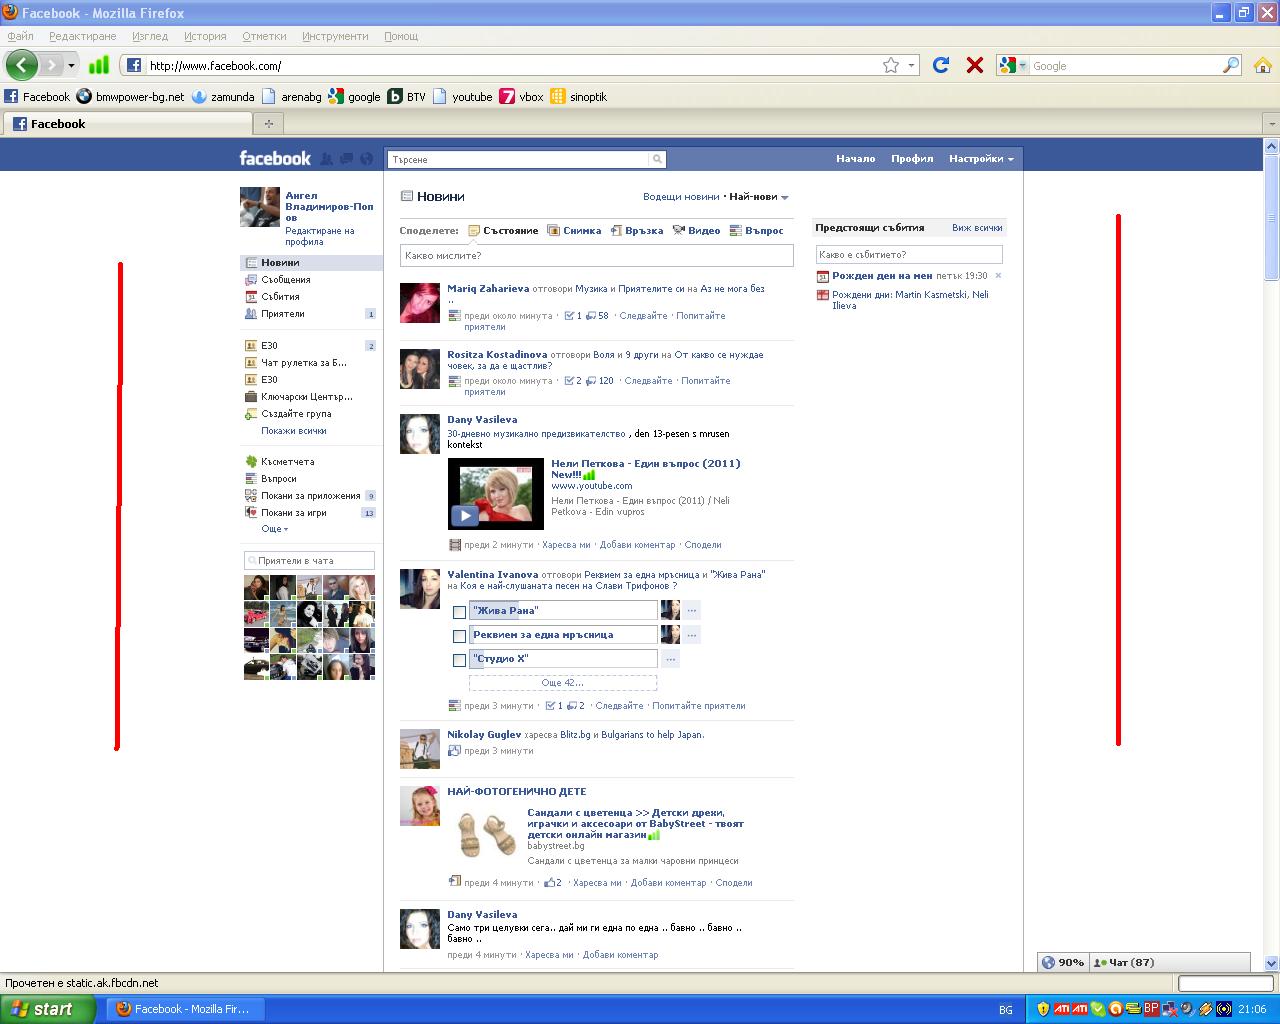This screenshot has width=1280, height=1024.
Task: Select the Връзка share option
Action: coord(636,230)
